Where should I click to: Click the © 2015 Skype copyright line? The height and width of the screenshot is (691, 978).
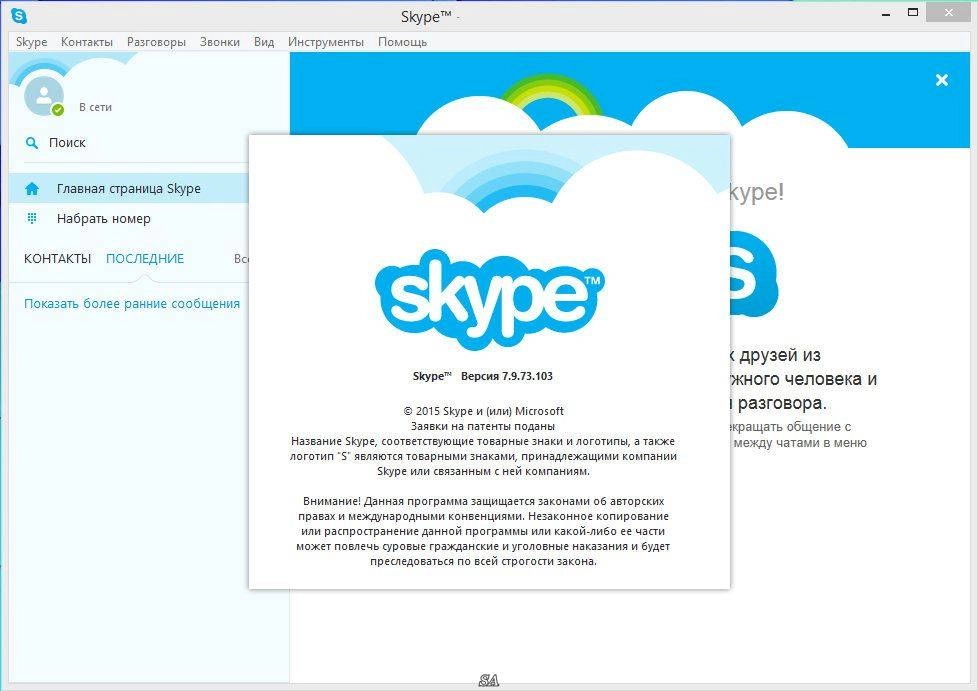point(483,411)
